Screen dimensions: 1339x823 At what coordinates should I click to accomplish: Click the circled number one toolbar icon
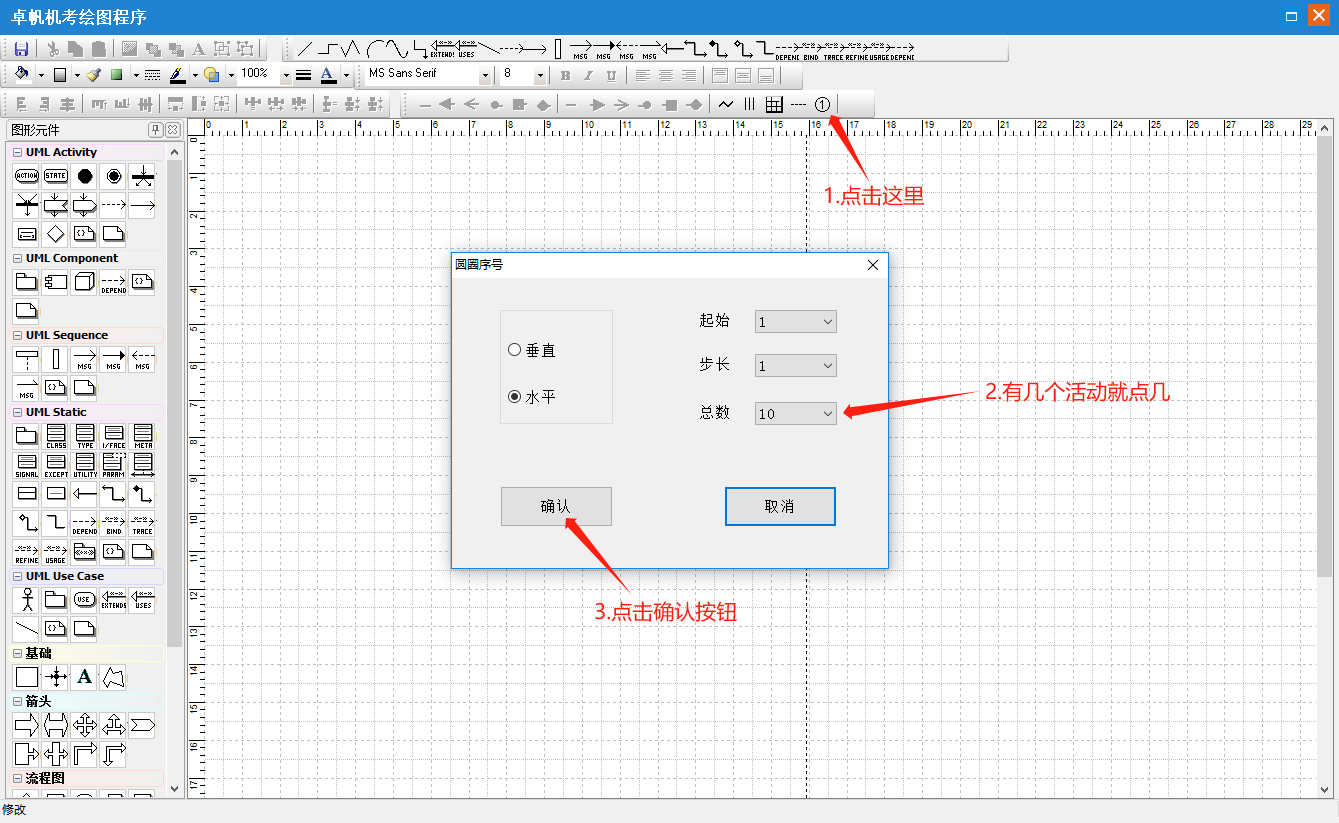coord(822,104)
